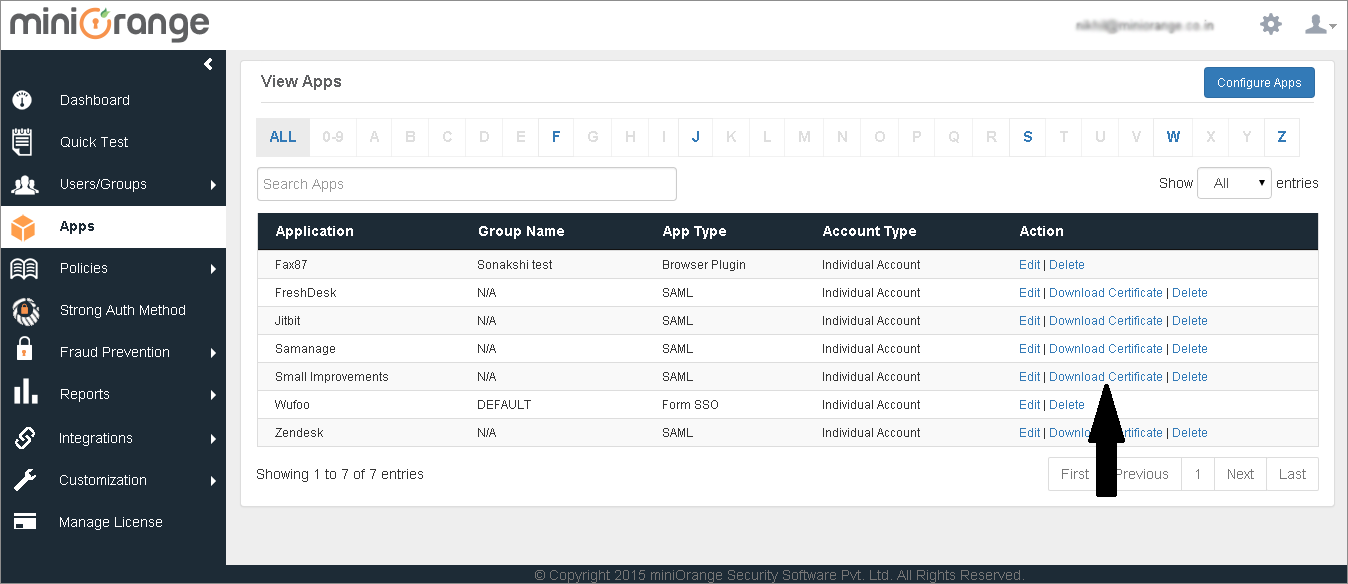Edit the Wufoo application
The height and width of the screenshot is (584, 1348).
pyautogui.click(x=1030, y=405)
